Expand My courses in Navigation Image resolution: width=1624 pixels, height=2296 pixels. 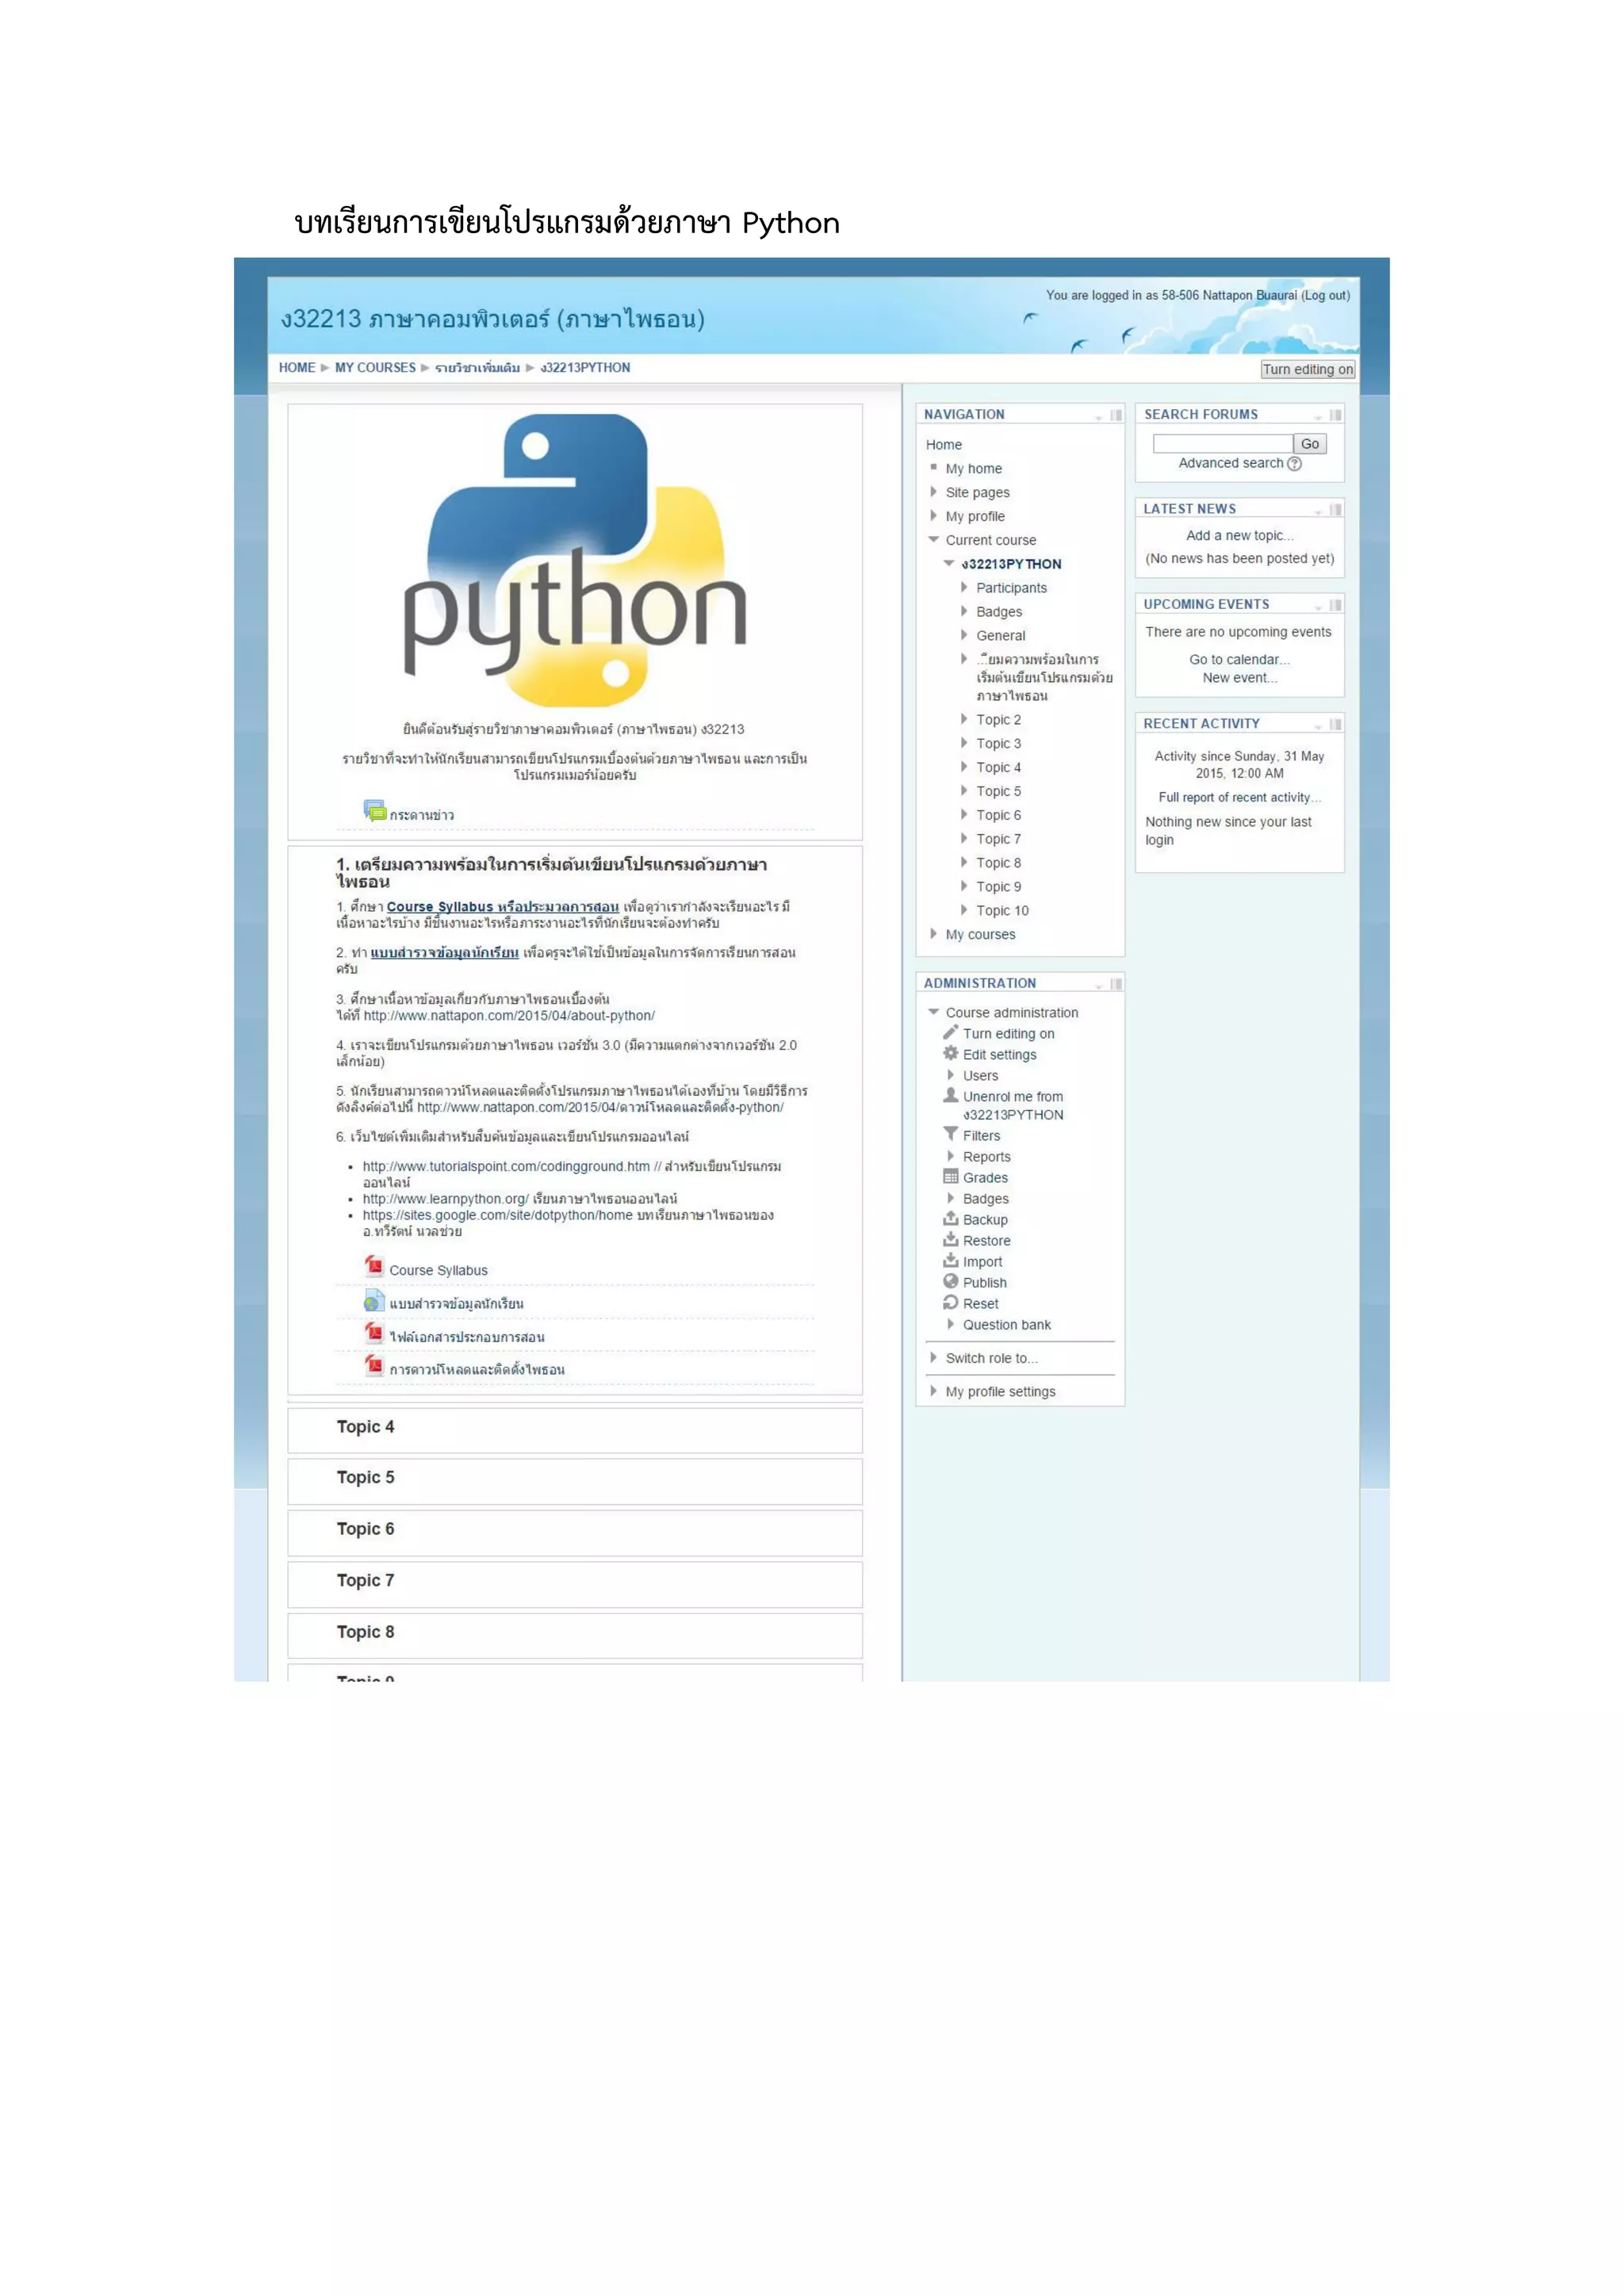pyautogui.click(x=933, y=934)
